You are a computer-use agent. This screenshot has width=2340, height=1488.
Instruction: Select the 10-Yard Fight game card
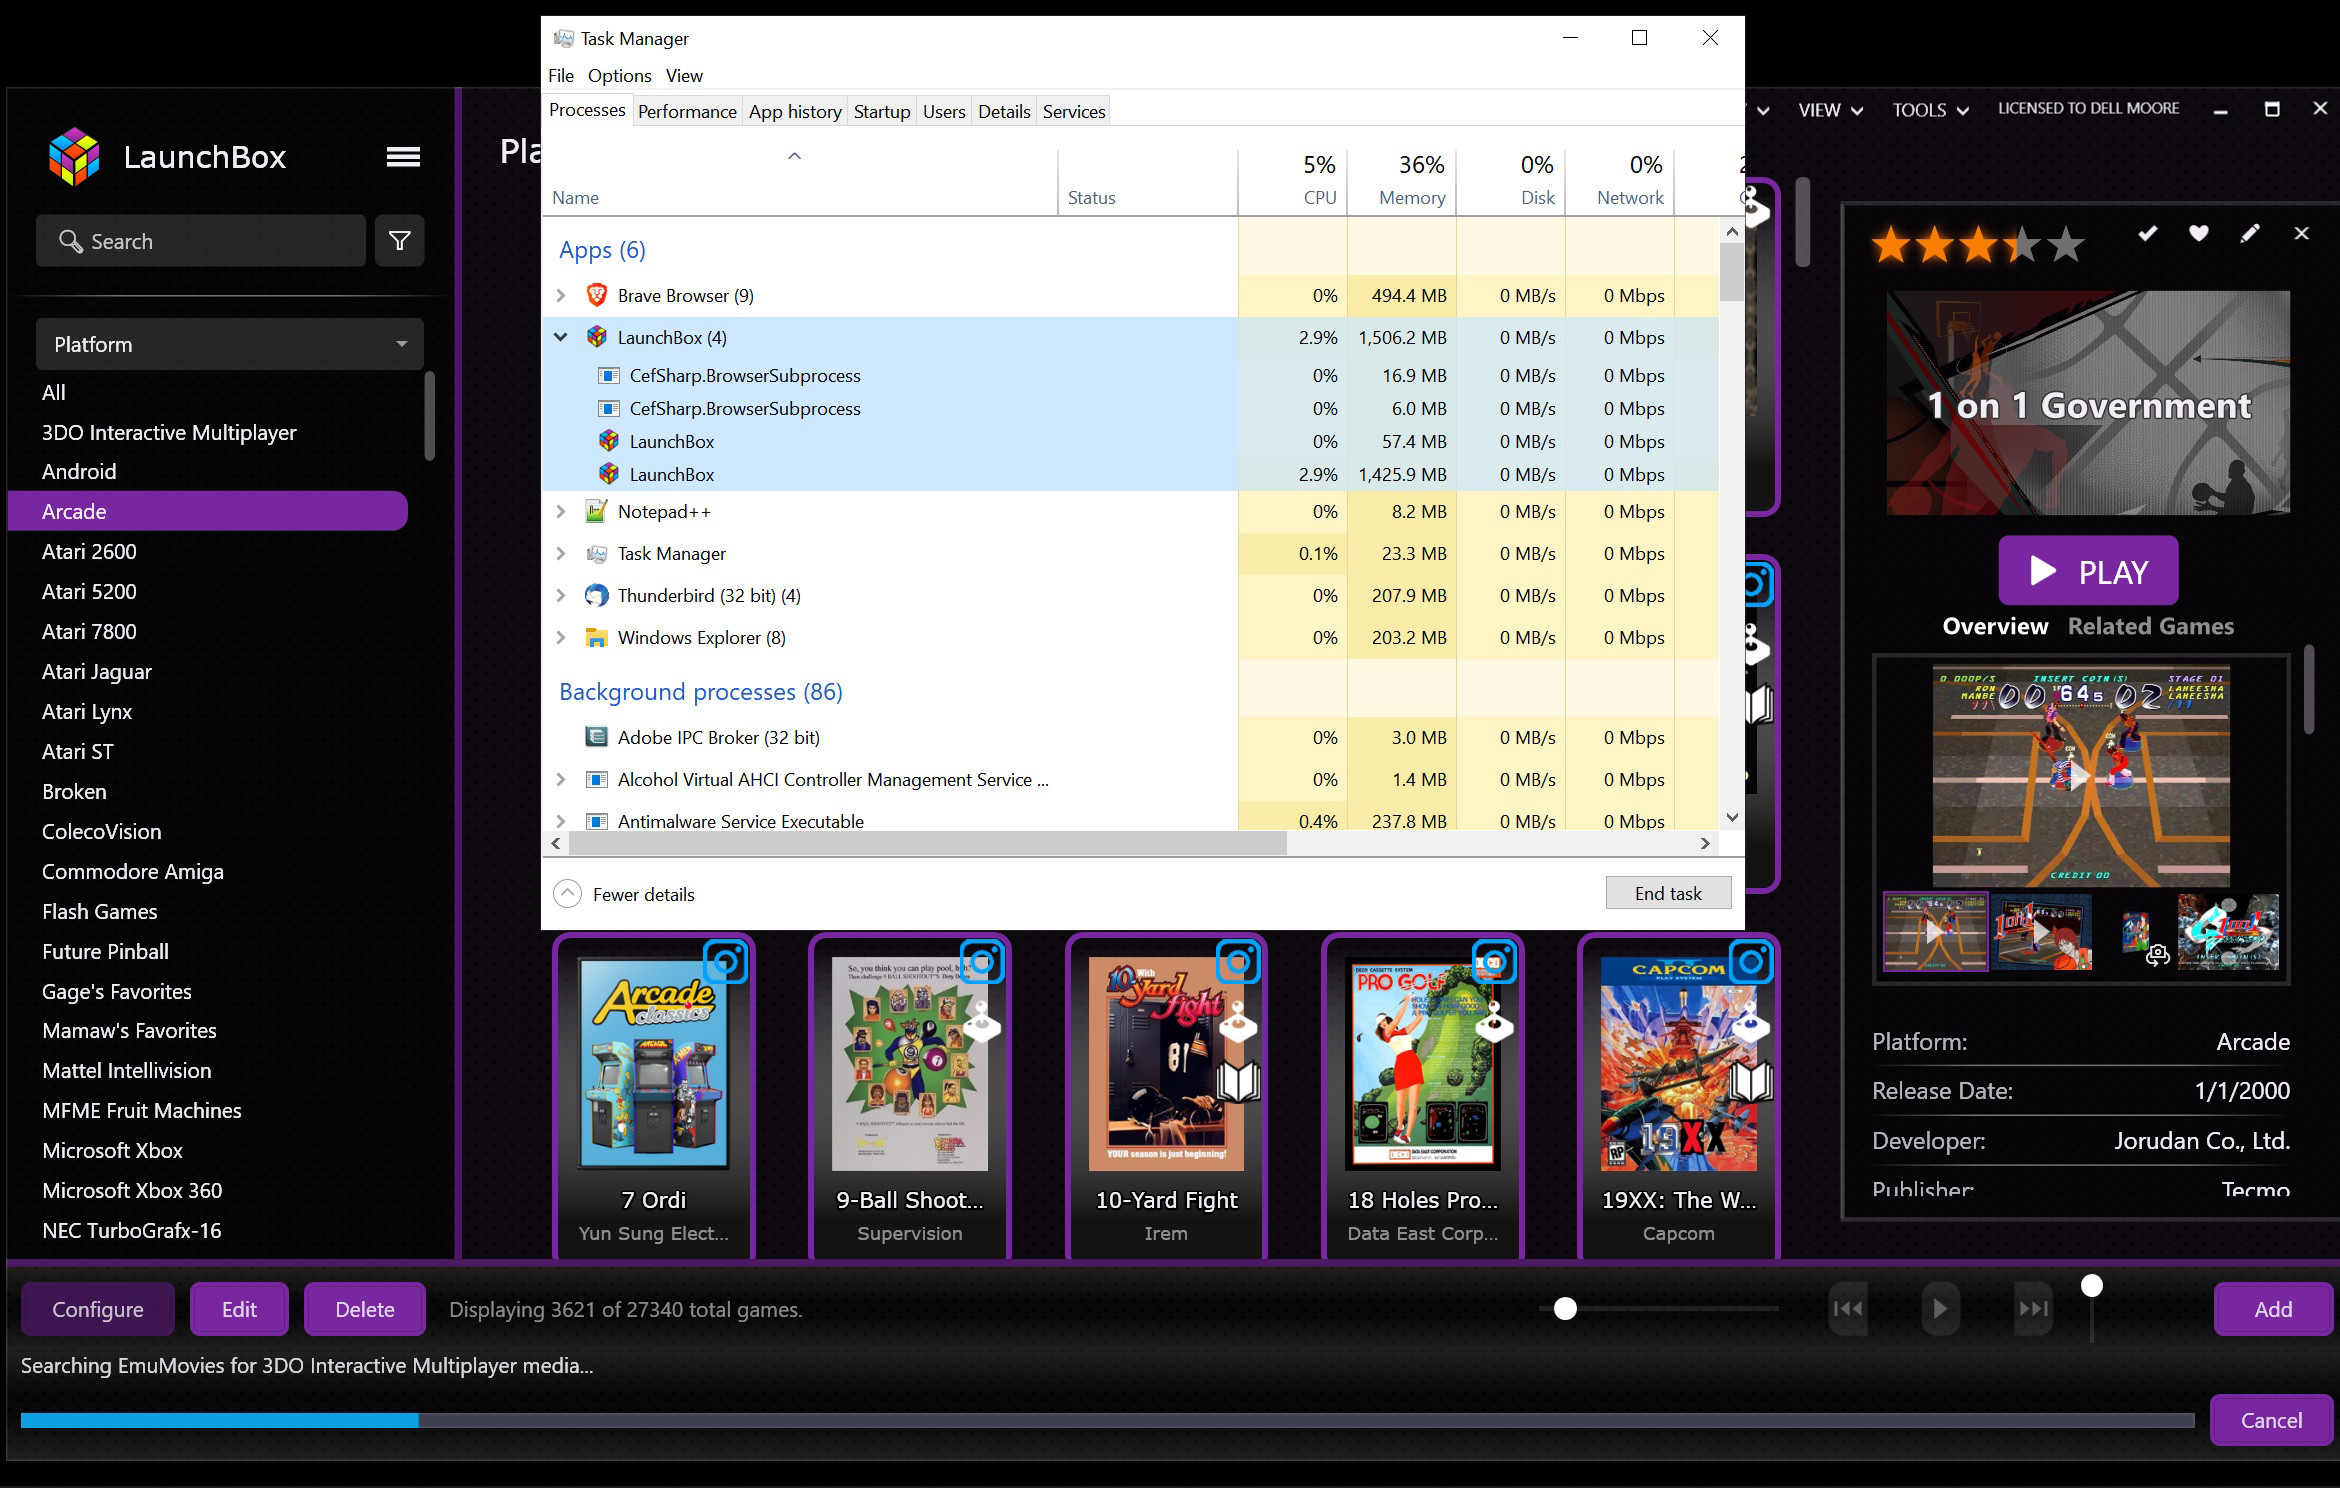(x=1166, y=1096)
